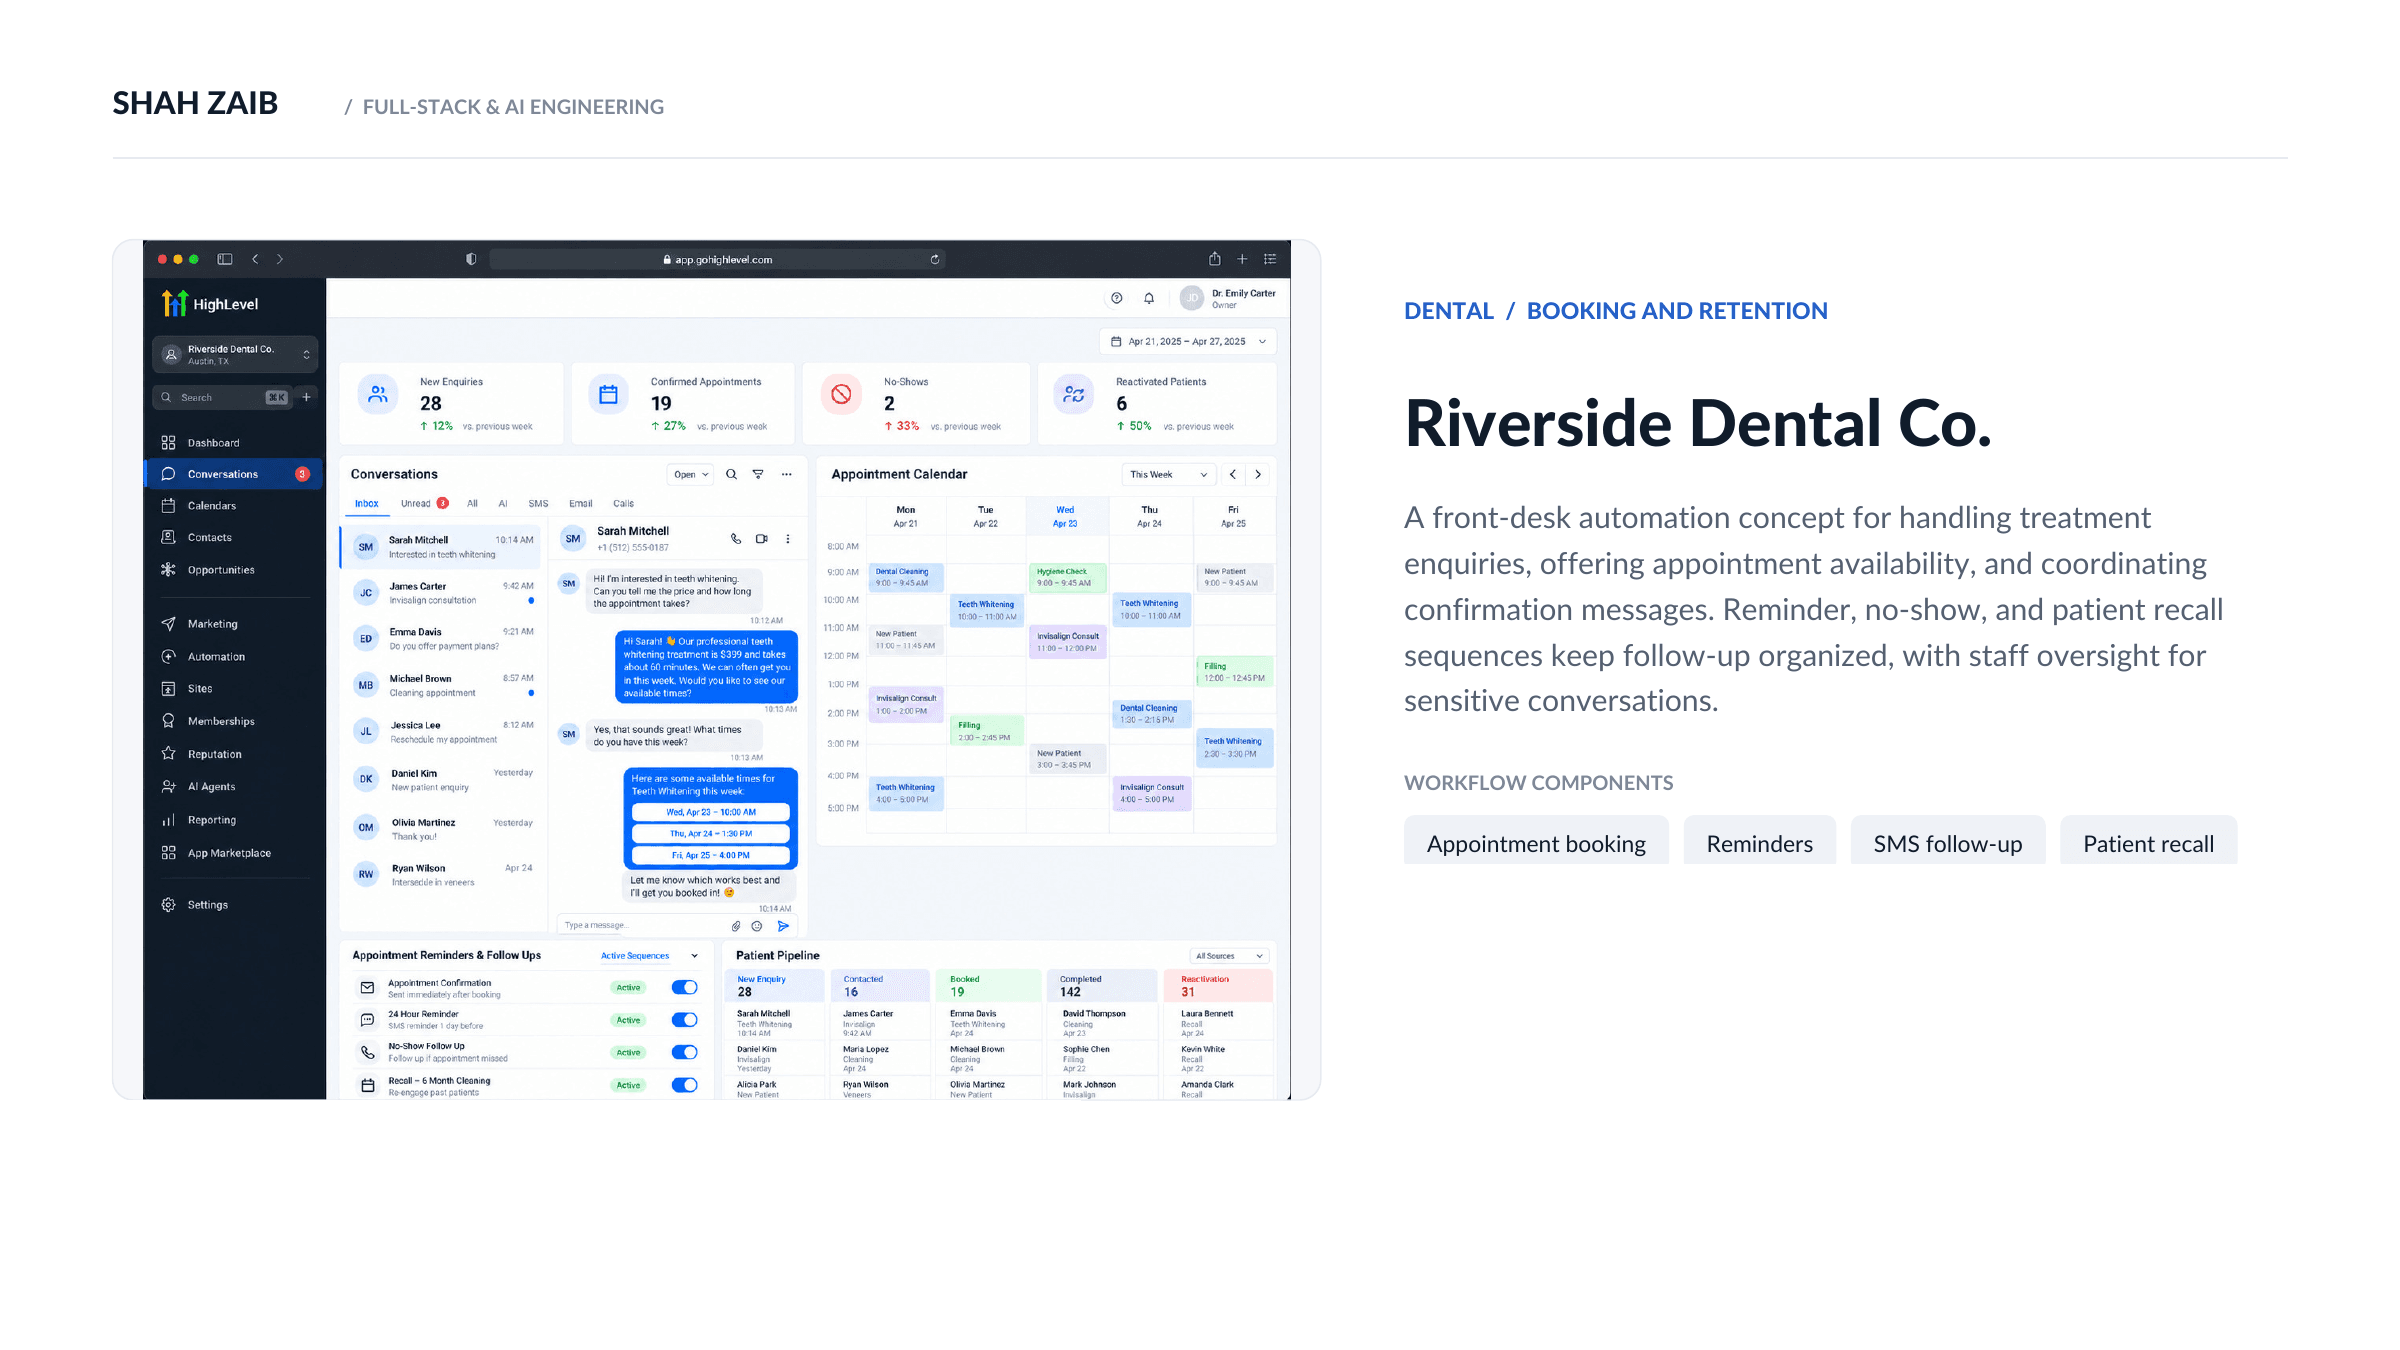The image size is (2400, 1350).
Task: Open the notifications bell
Action: 1149,298
